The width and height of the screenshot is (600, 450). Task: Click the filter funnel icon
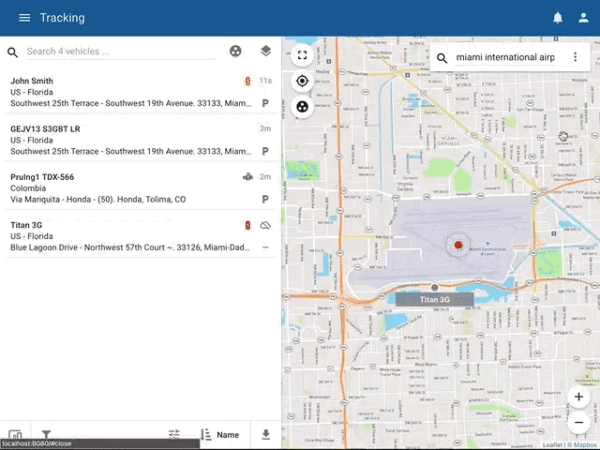click(x=46, y=435)
